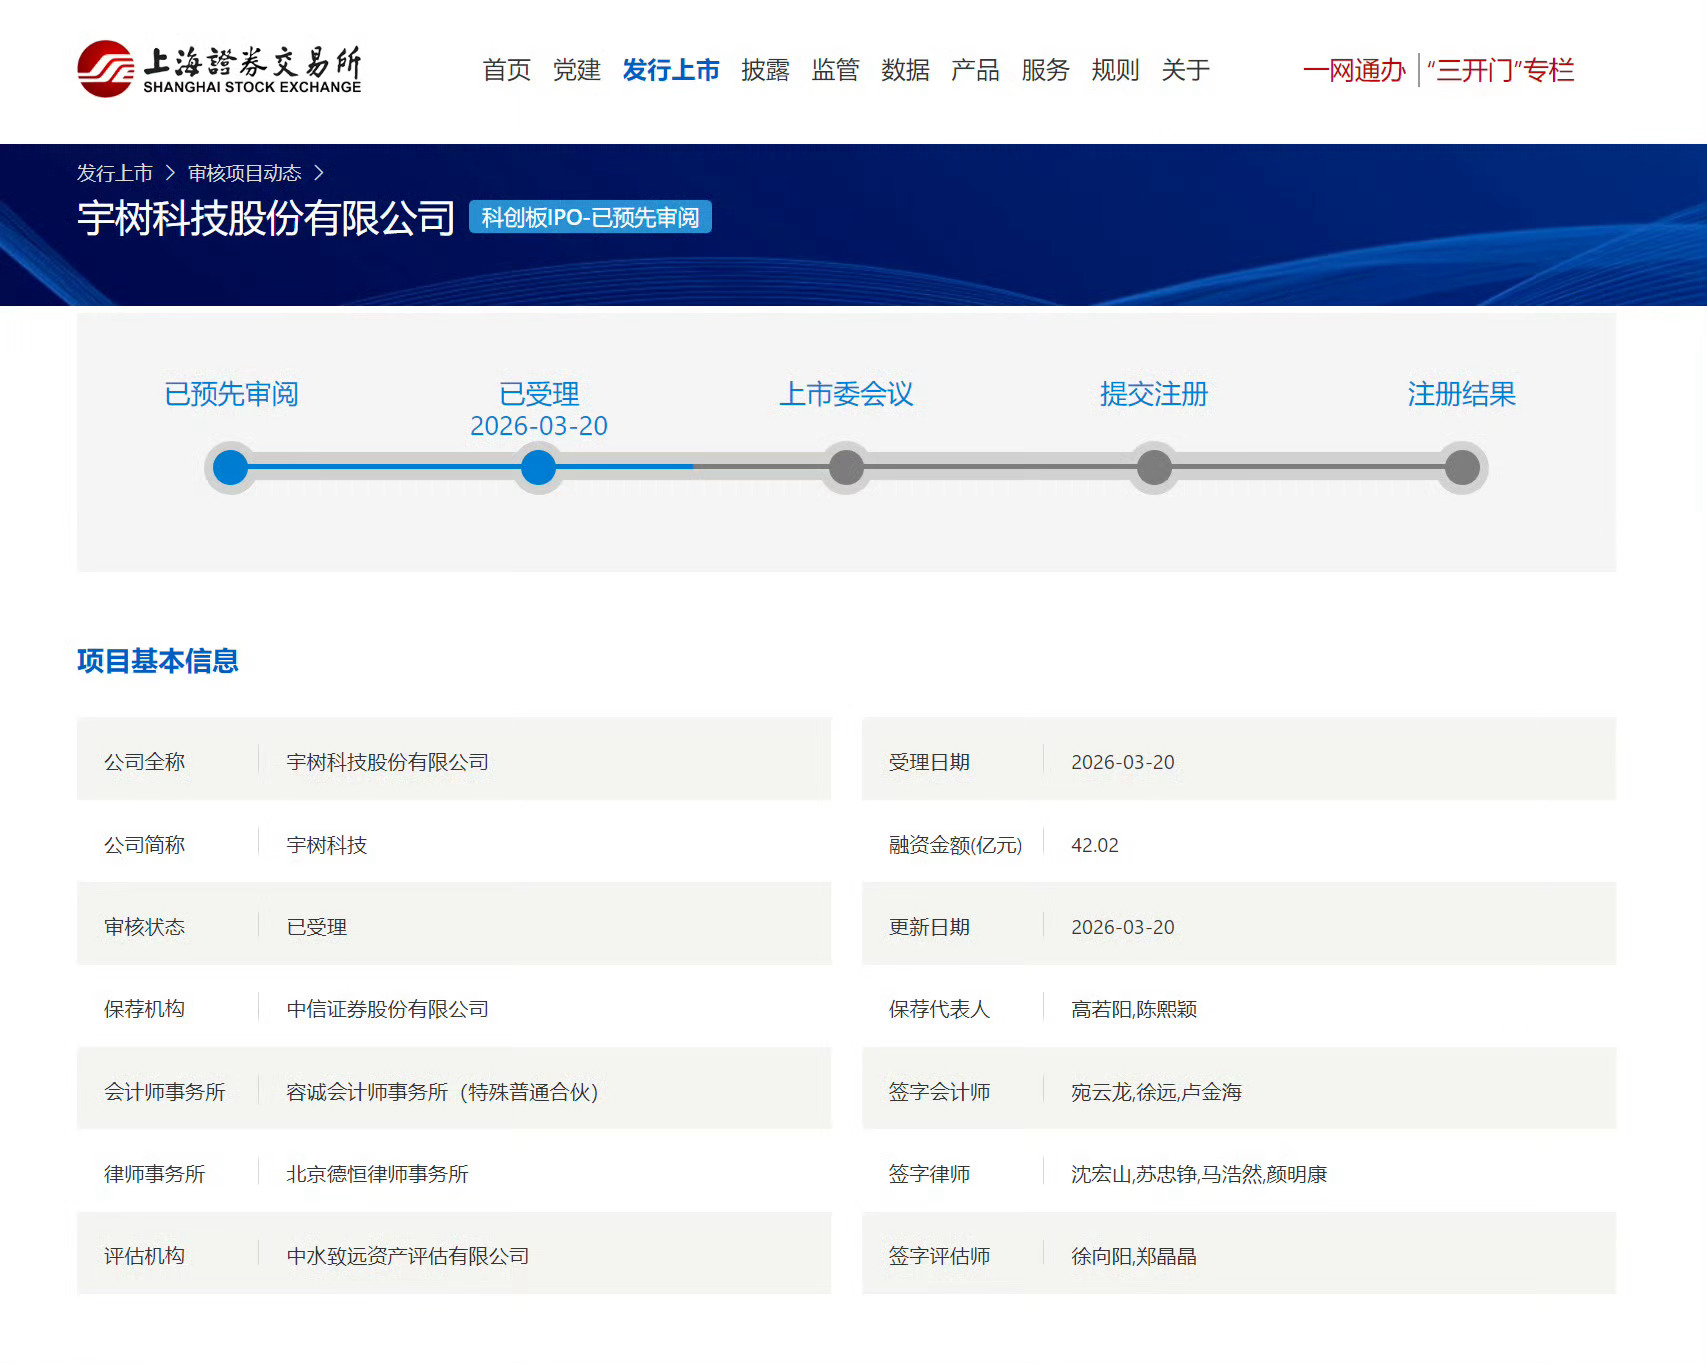Click the 科创板IPO-已预先审阅 status badge
Image resolution: width=1707 pixels, height=1363 pixels.
tap(590, 217)
